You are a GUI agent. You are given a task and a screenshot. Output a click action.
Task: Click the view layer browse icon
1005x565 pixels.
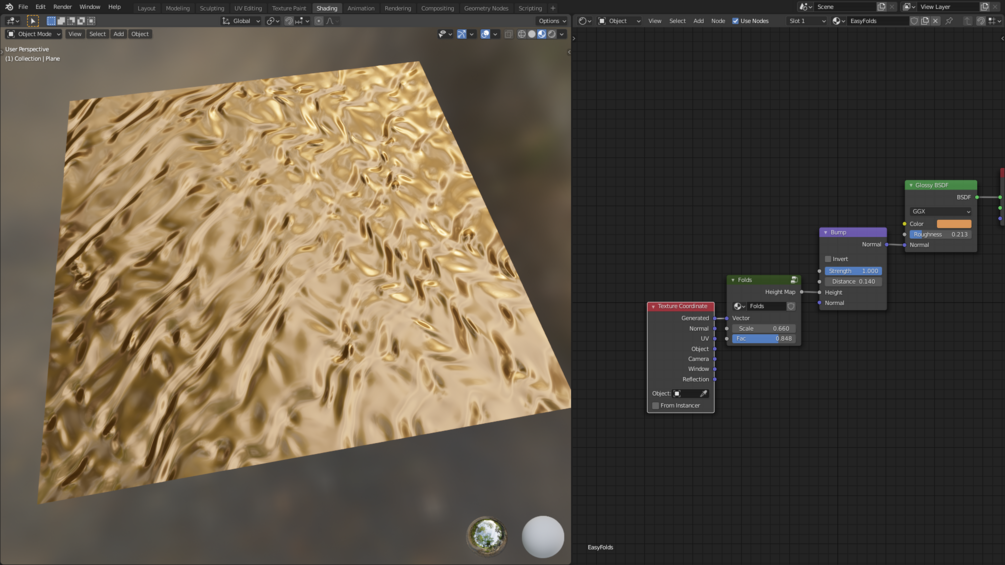coord(908,7)
